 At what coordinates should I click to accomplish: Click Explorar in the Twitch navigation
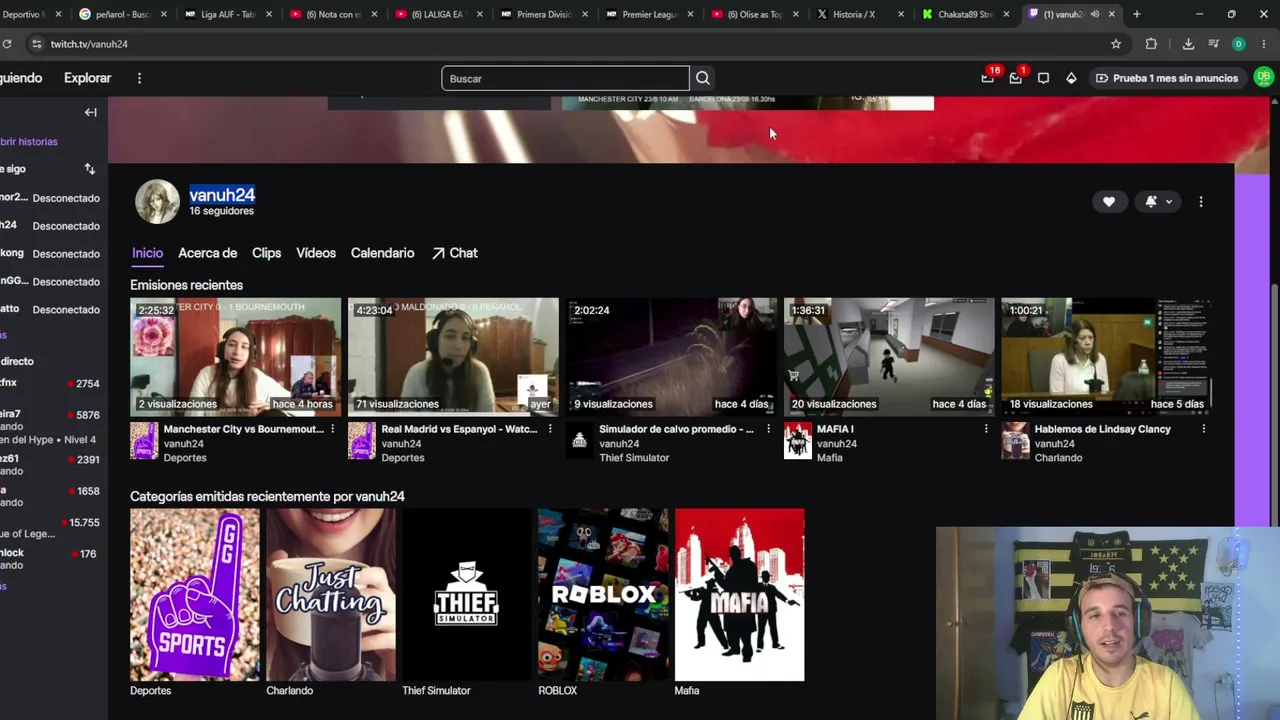click(88, 78)
